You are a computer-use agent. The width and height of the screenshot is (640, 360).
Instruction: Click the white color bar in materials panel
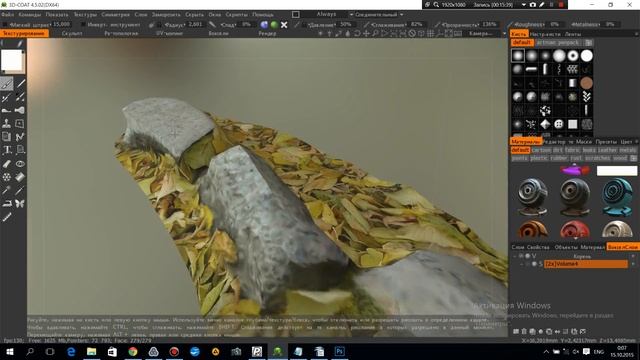pos(617,170)
